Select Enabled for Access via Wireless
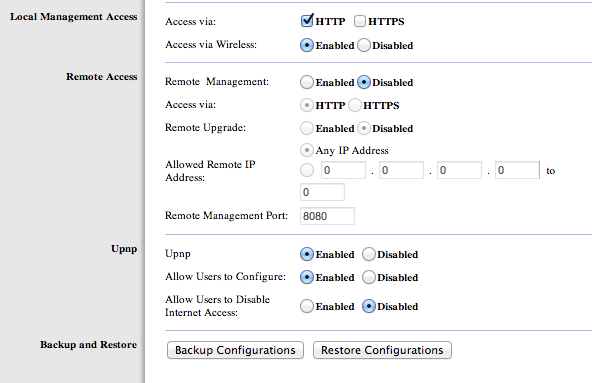This screenshot has height=383, width=592. click(x=307, y=45)
